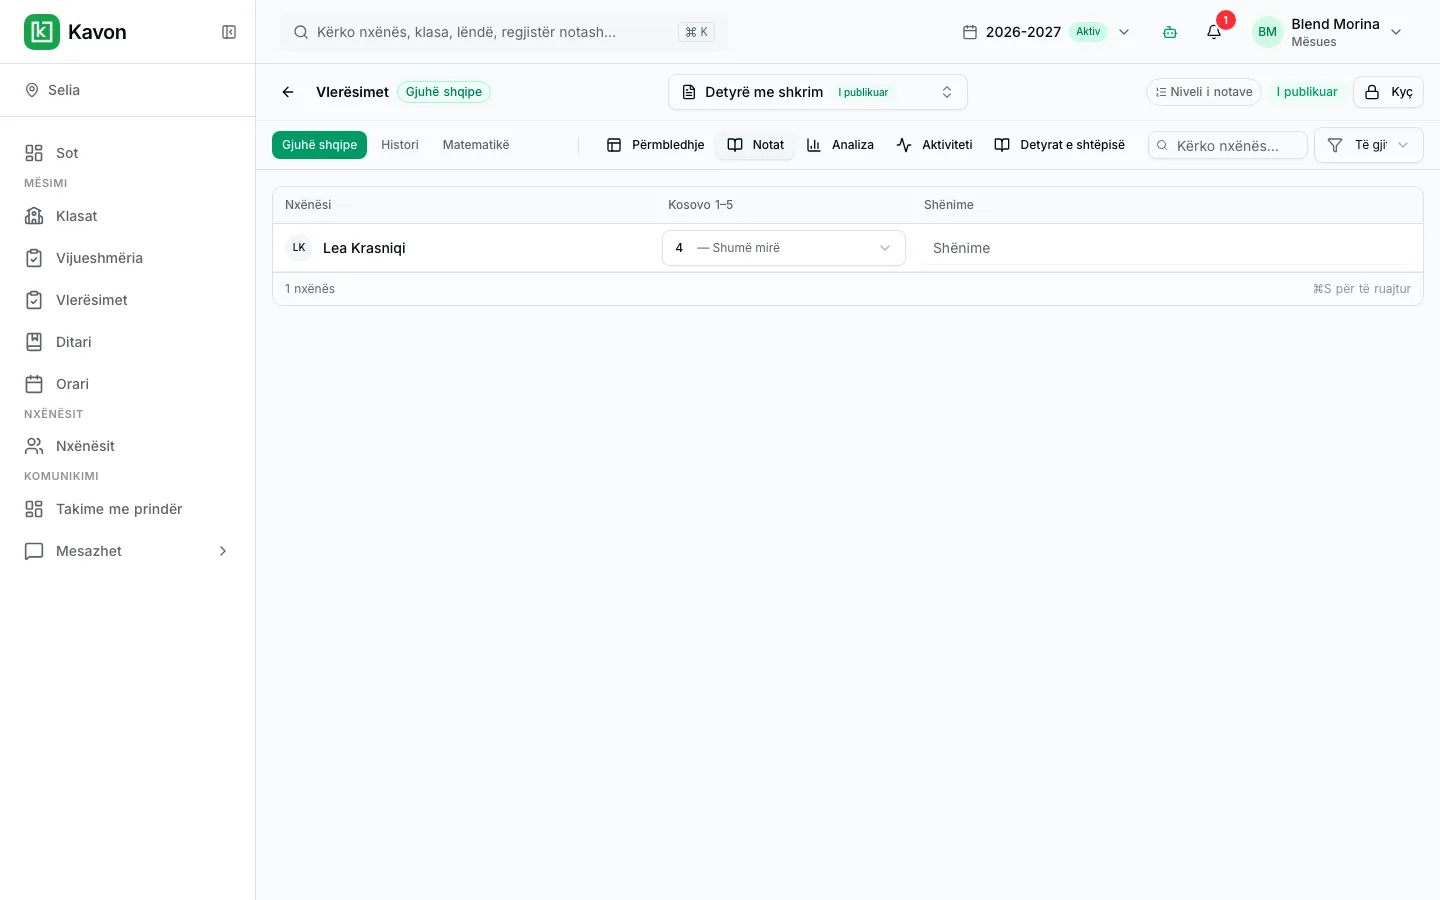The image size is (1440, 900).
Task: Select the green Gjuhë shqipe subject tab
Action: (x=320, y=145)
